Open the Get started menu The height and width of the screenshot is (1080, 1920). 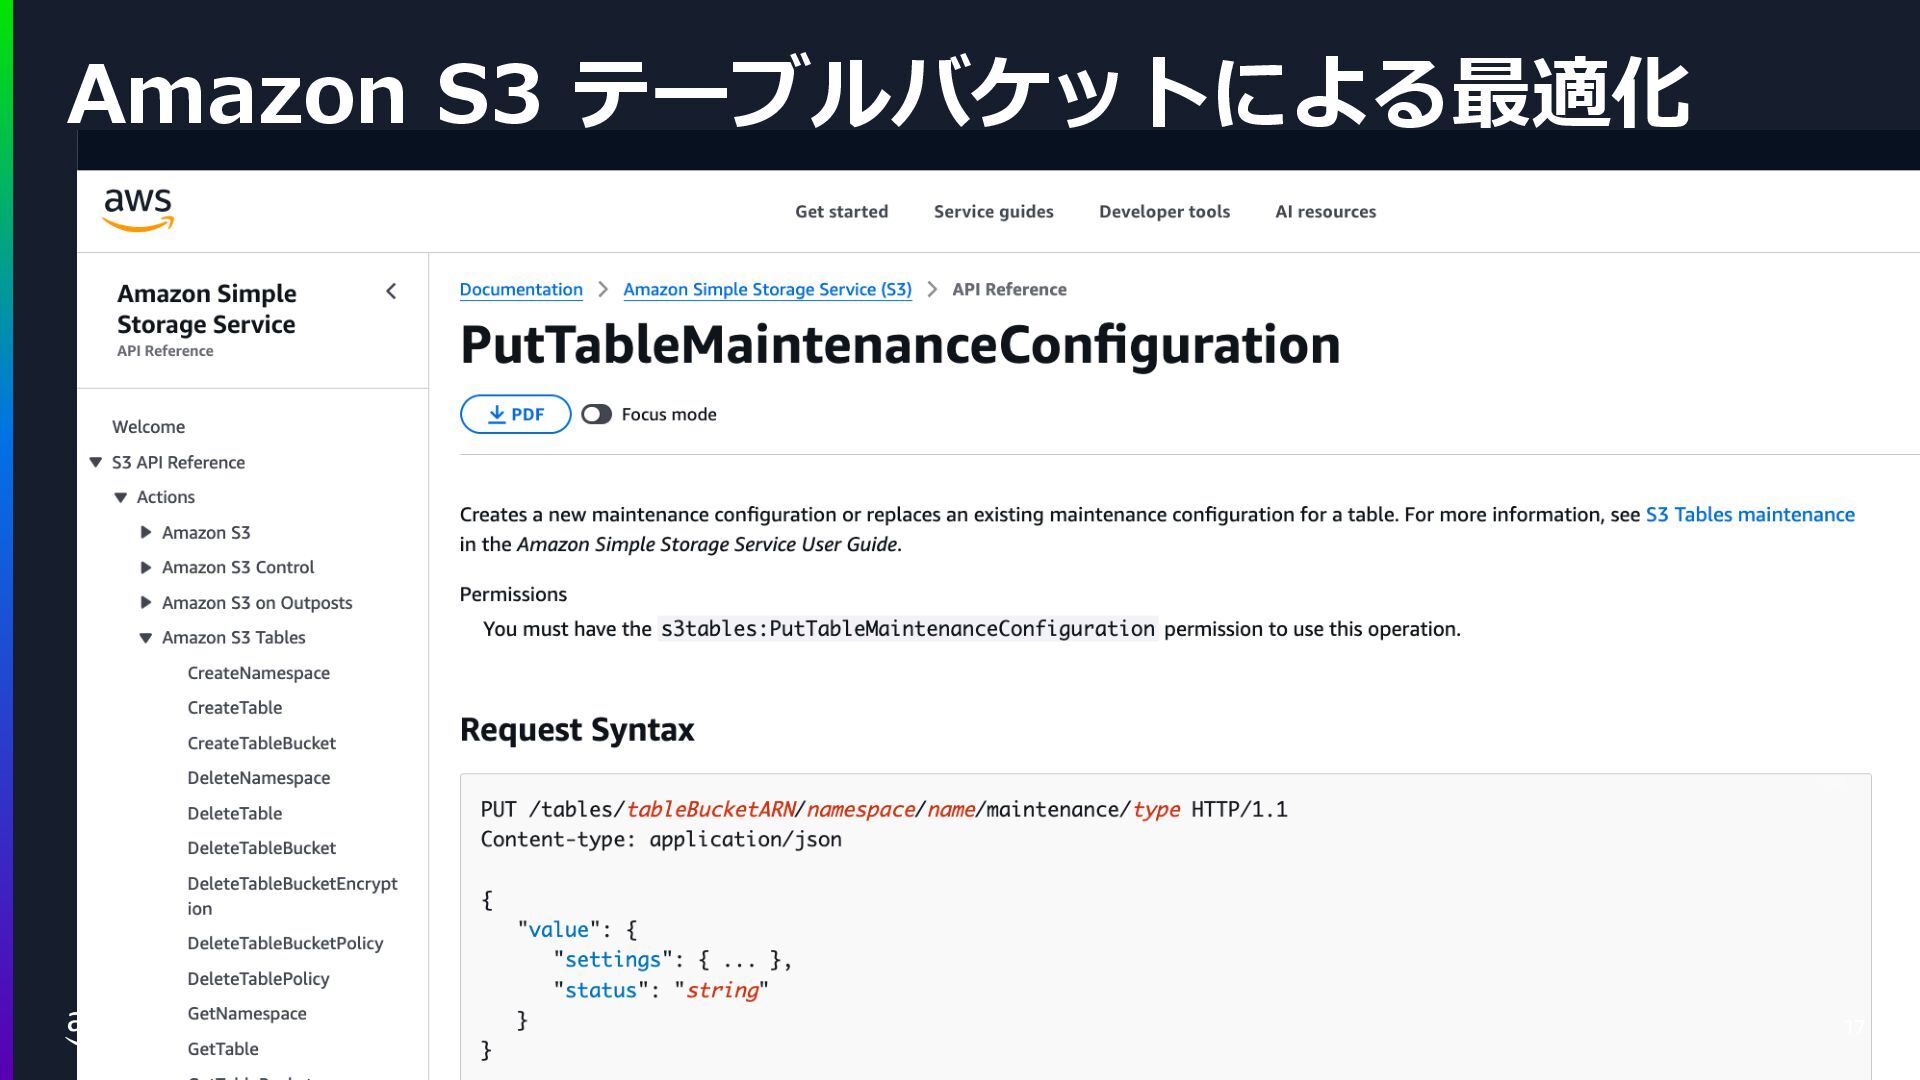[841, 211]
